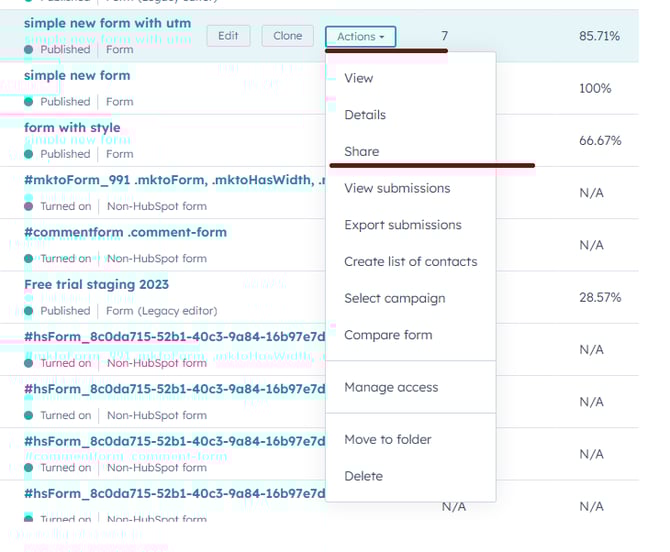This screenshot has height=552, width=670.
Task: Choose the Compare form option
Action: (x=388, y=335)
